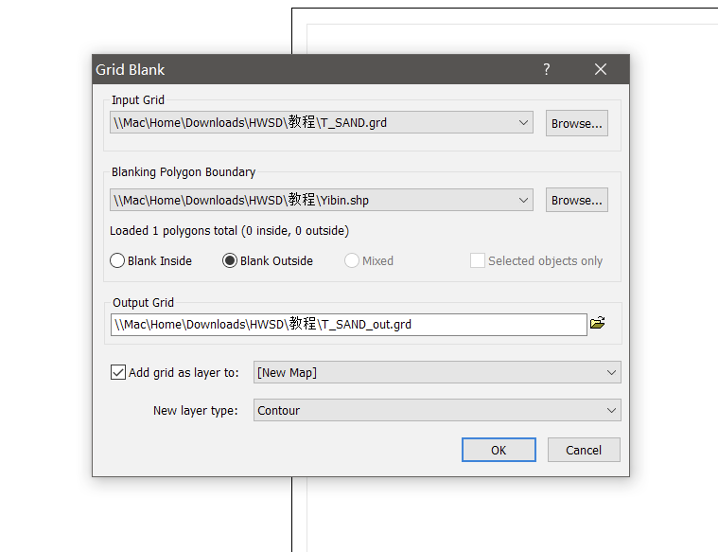Open the output grid folder browse icon
This screenshot has width=718, height=552.
click(x=598, y=324)
